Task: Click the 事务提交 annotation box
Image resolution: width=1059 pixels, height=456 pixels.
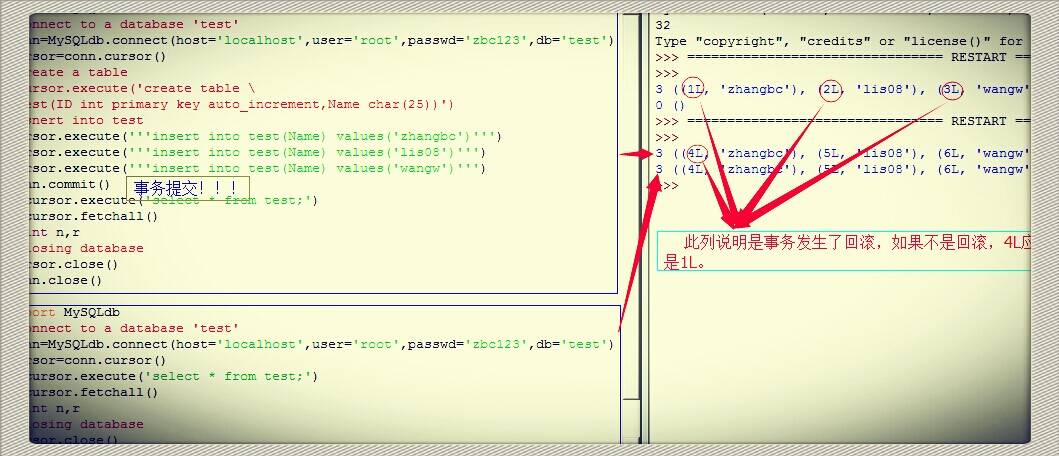Action: point(187,187)
